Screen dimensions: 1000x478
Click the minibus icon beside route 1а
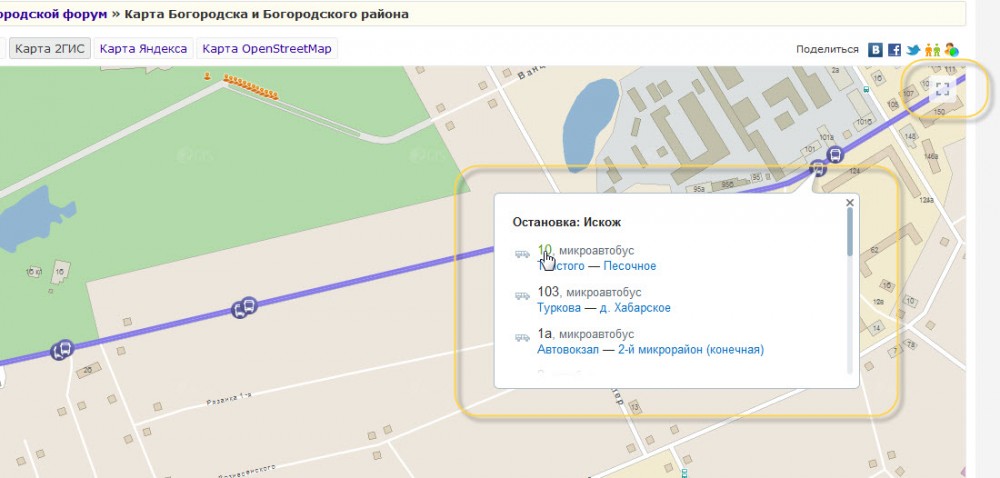click(522, 338)
